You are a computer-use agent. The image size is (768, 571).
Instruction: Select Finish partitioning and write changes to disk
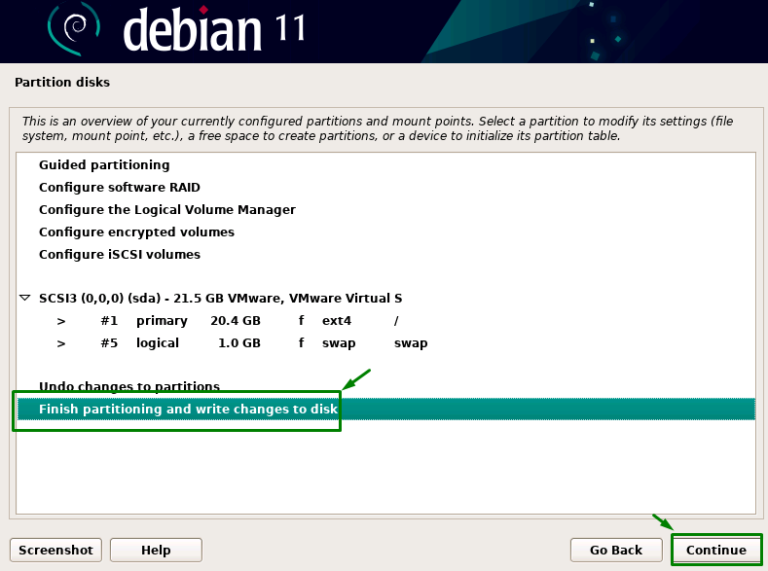pyautogui.click(x=386, y=409)
